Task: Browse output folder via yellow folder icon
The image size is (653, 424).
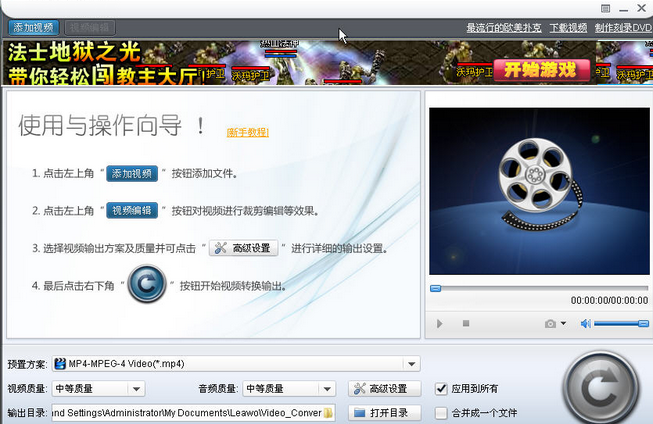Action: [x=328, y=413]
